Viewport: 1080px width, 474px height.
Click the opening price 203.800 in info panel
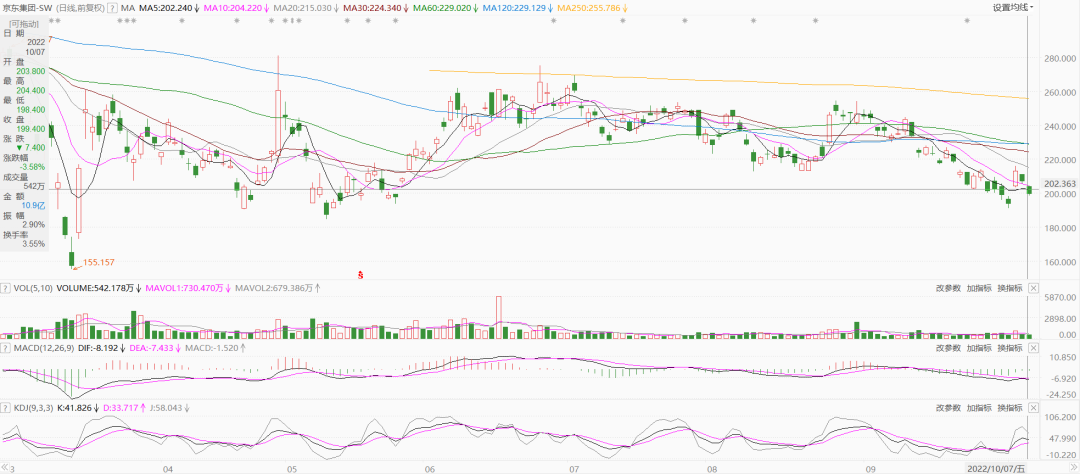coord(30,71)
